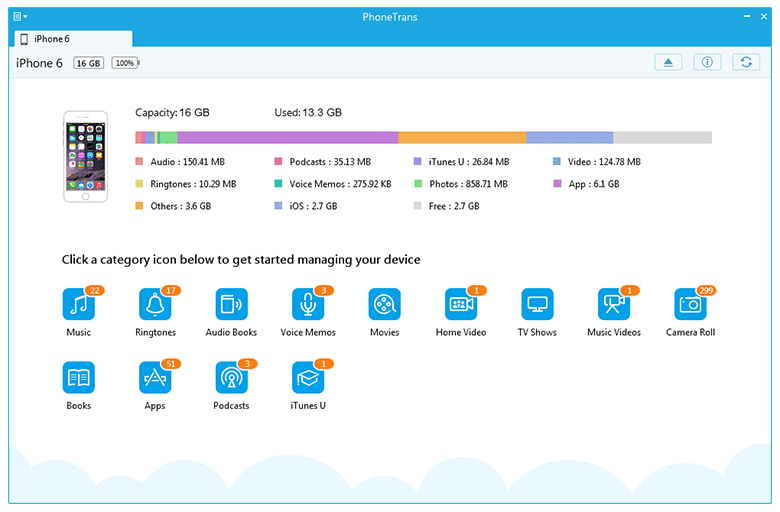
Task: Open the Home Video category
Action: tap(461, 304)
